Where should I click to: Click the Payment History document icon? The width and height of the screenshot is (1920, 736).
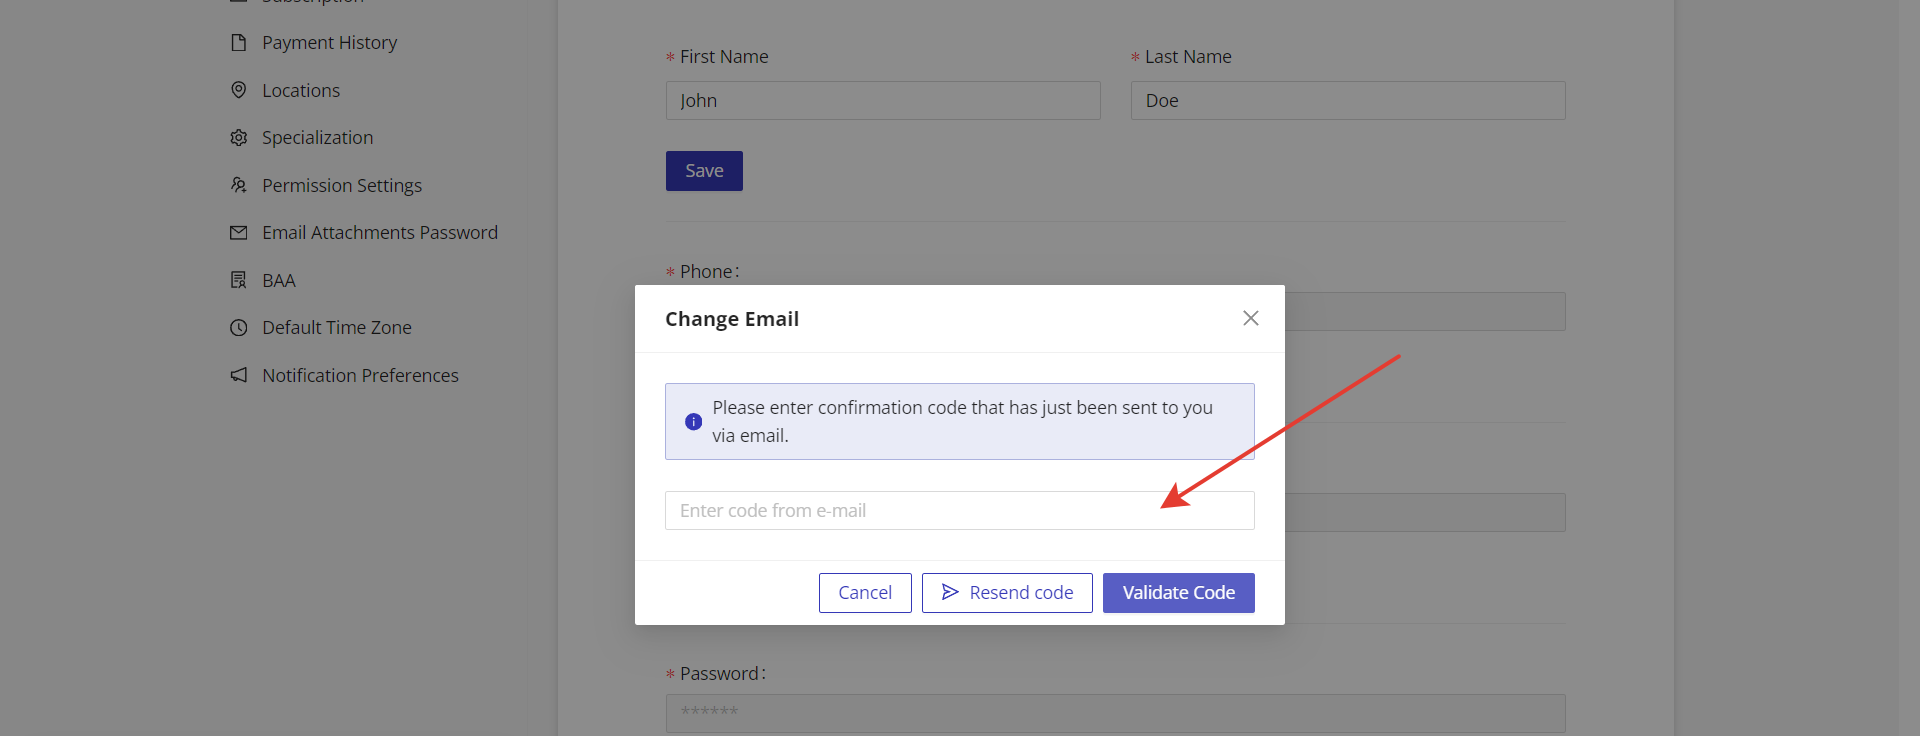click(x=238, y=42)
